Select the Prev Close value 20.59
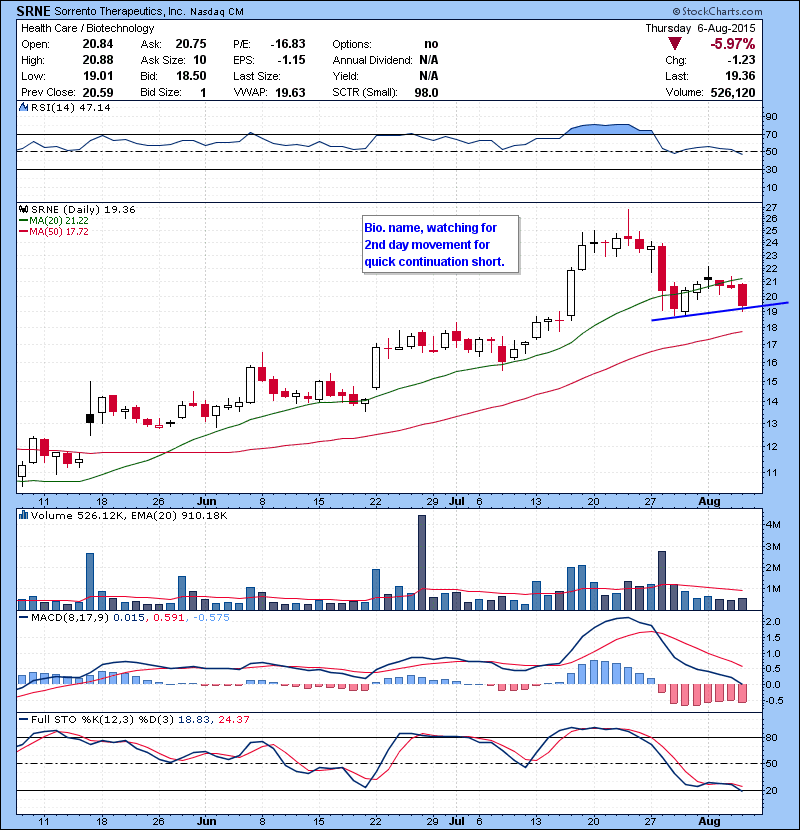Screen dimensions: 800x830 (x=98, y=93)
